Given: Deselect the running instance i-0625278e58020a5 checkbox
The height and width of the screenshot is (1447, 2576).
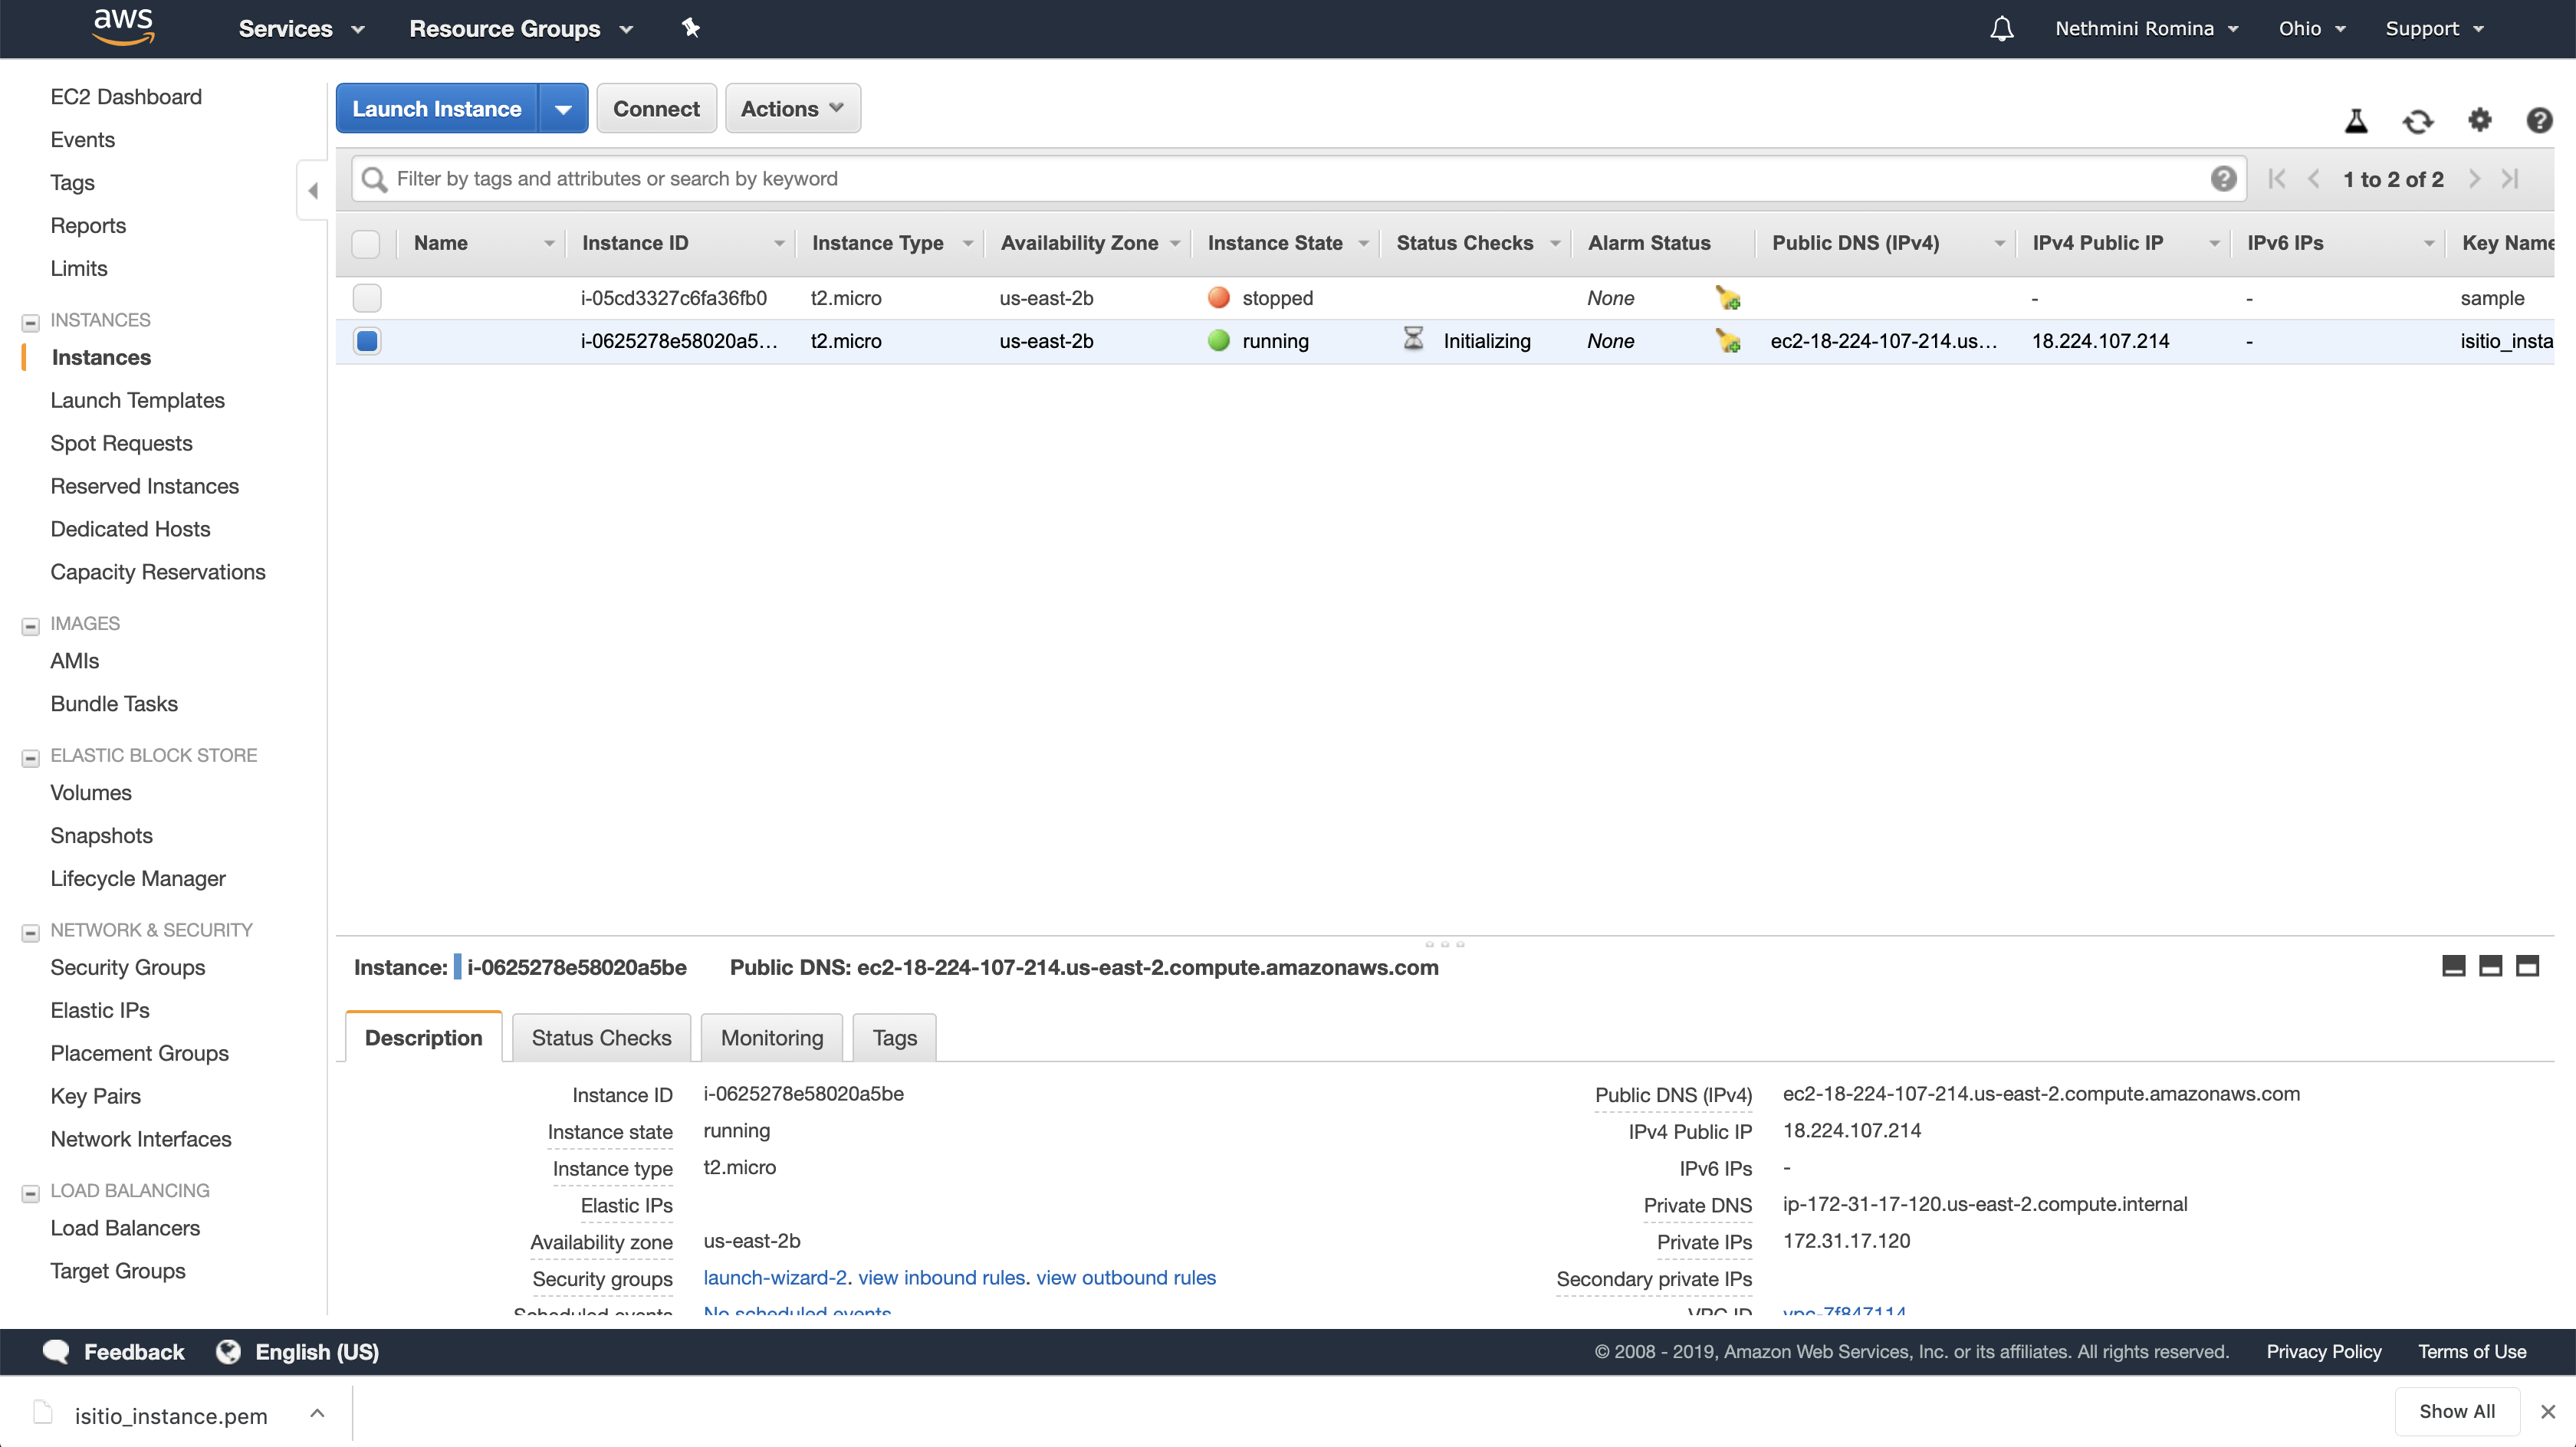Looking at the screenshot, I should pyautogui.click(x=367, y=341).
